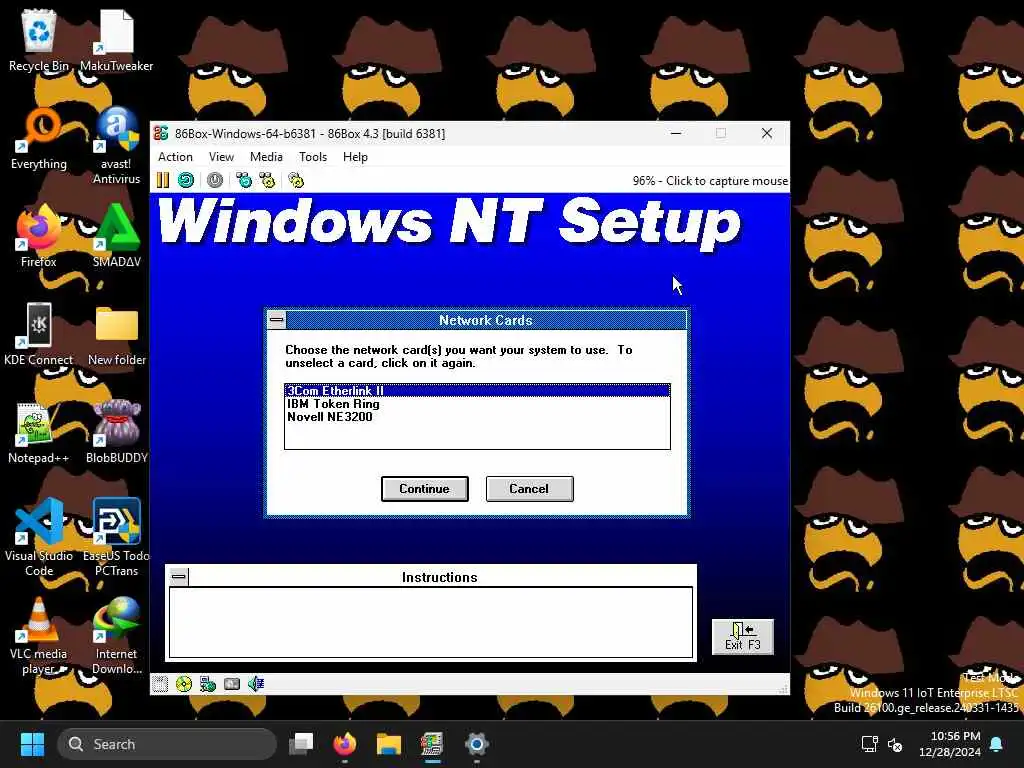
Task: Click the Exit F3 door icon button
Action: coord(743,637)
